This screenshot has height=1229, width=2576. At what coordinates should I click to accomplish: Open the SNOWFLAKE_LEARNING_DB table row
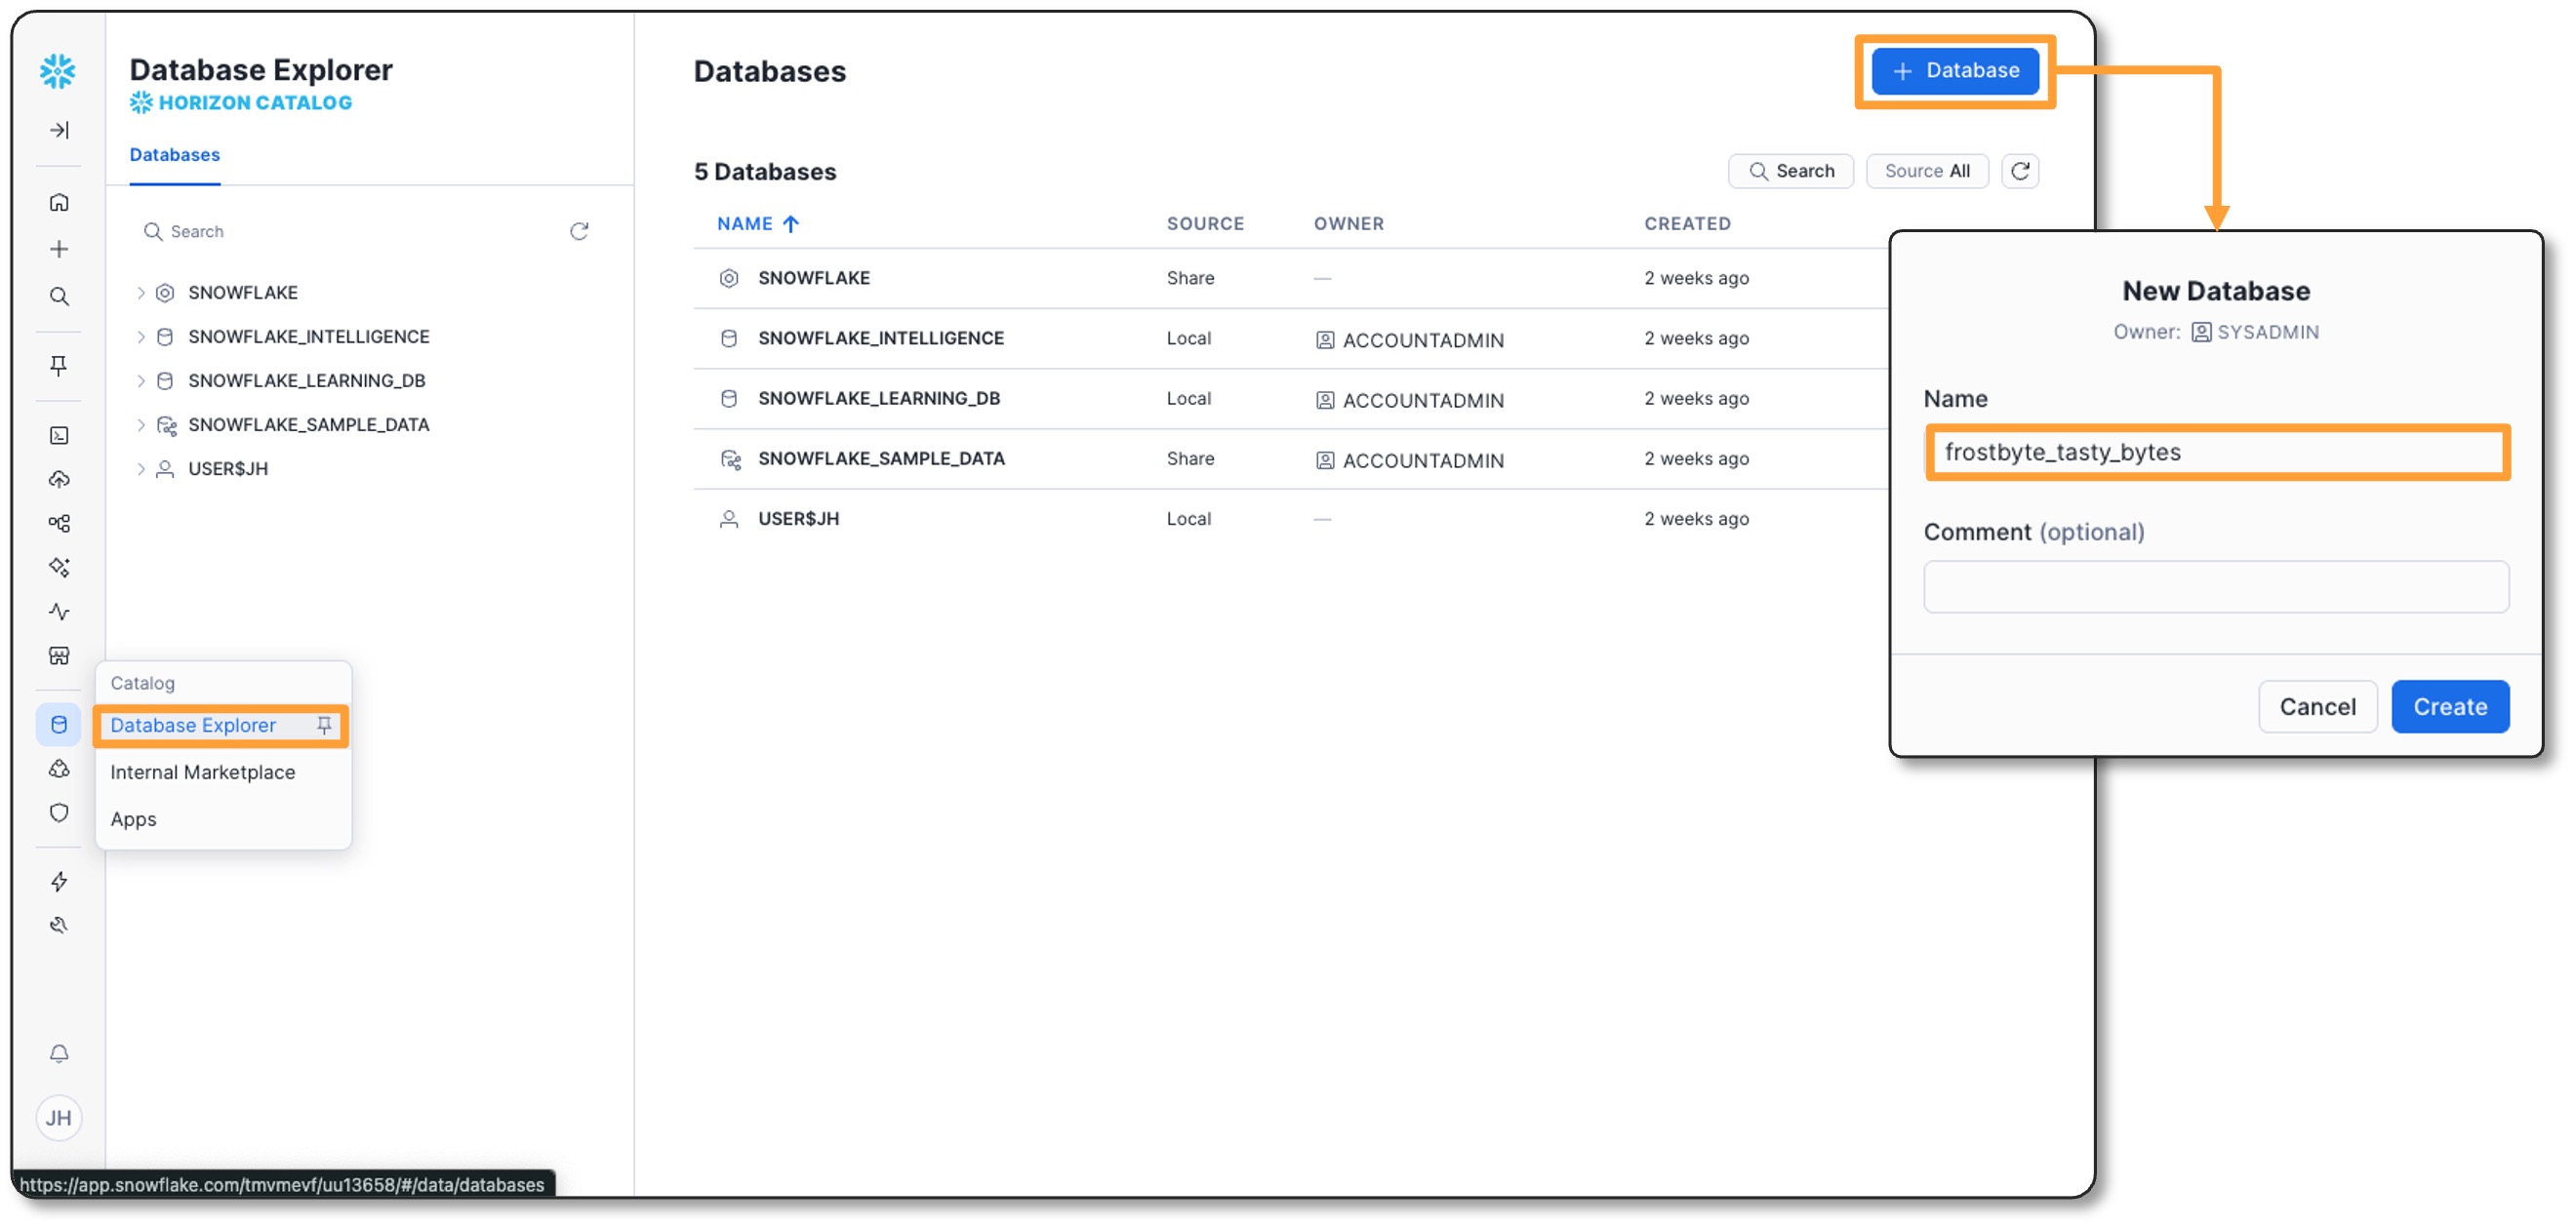point(878,398)
